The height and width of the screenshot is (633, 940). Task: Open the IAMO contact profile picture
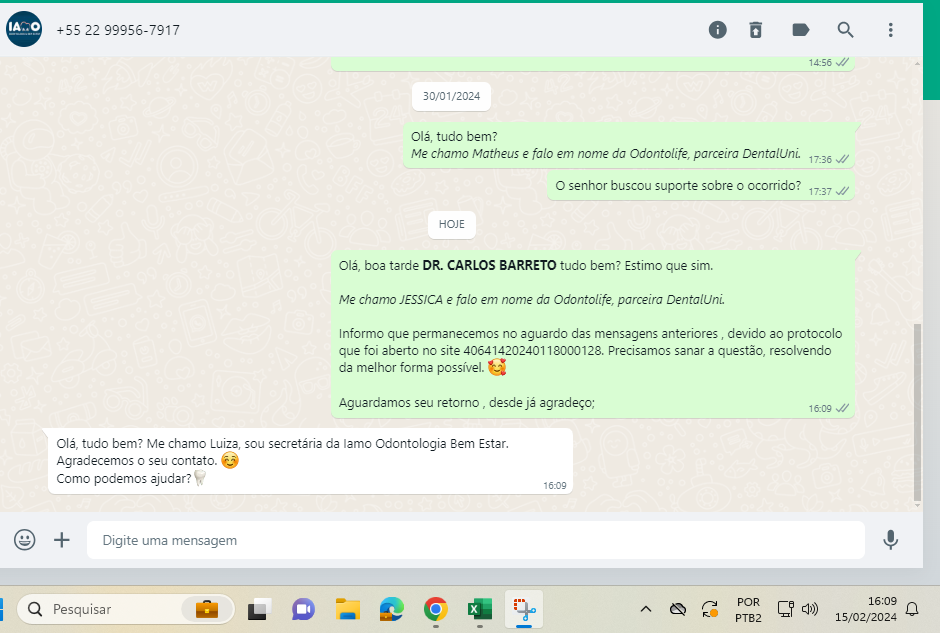[24, 29]
